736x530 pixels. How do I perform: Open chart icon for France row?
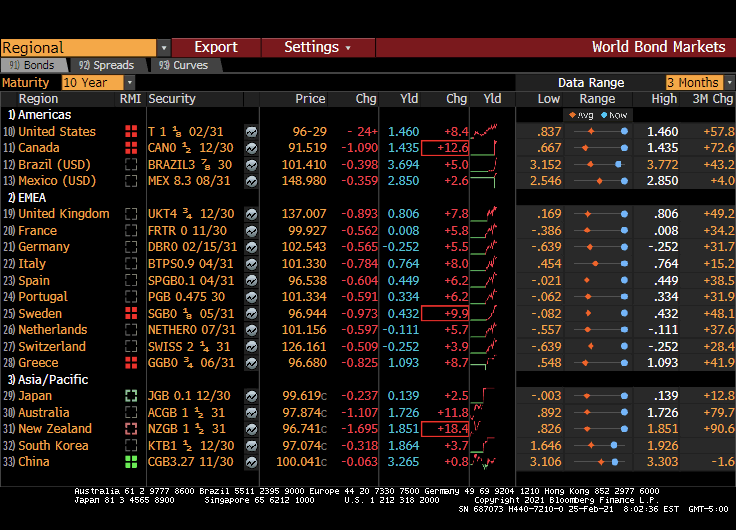252,231
